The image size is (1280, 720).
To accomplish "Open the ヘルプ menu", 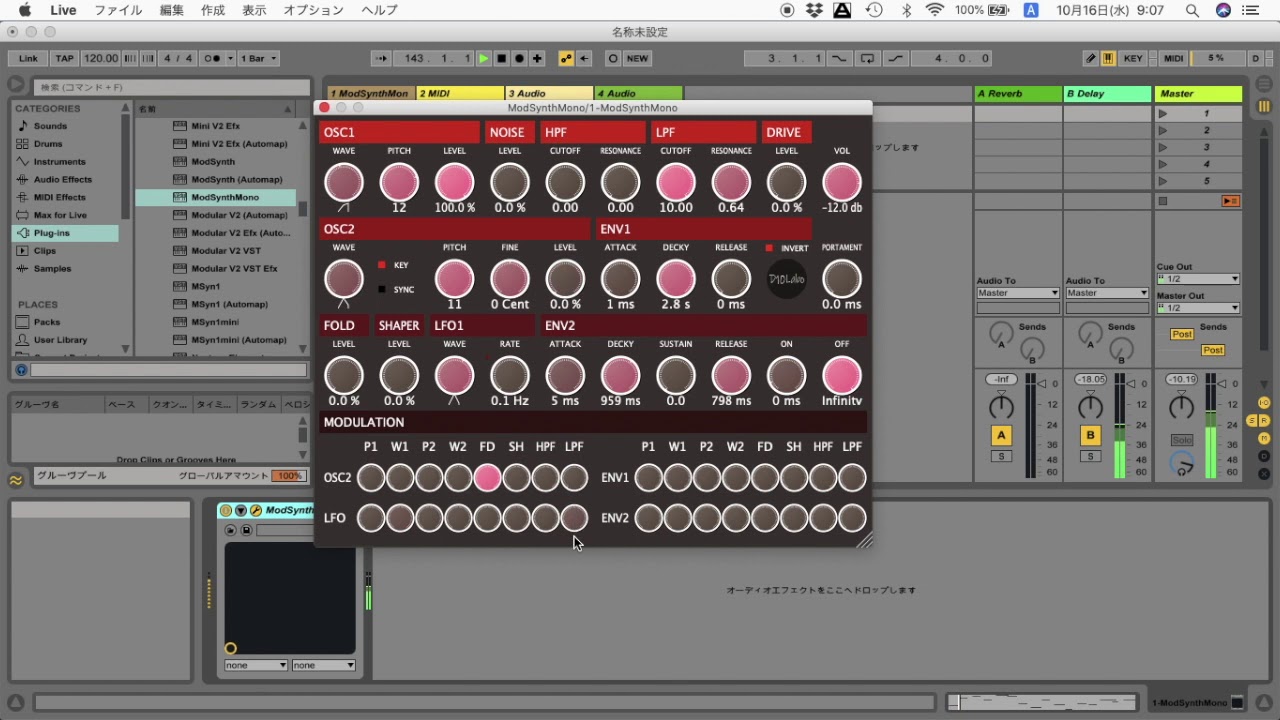I will click(x=379, y=10).
